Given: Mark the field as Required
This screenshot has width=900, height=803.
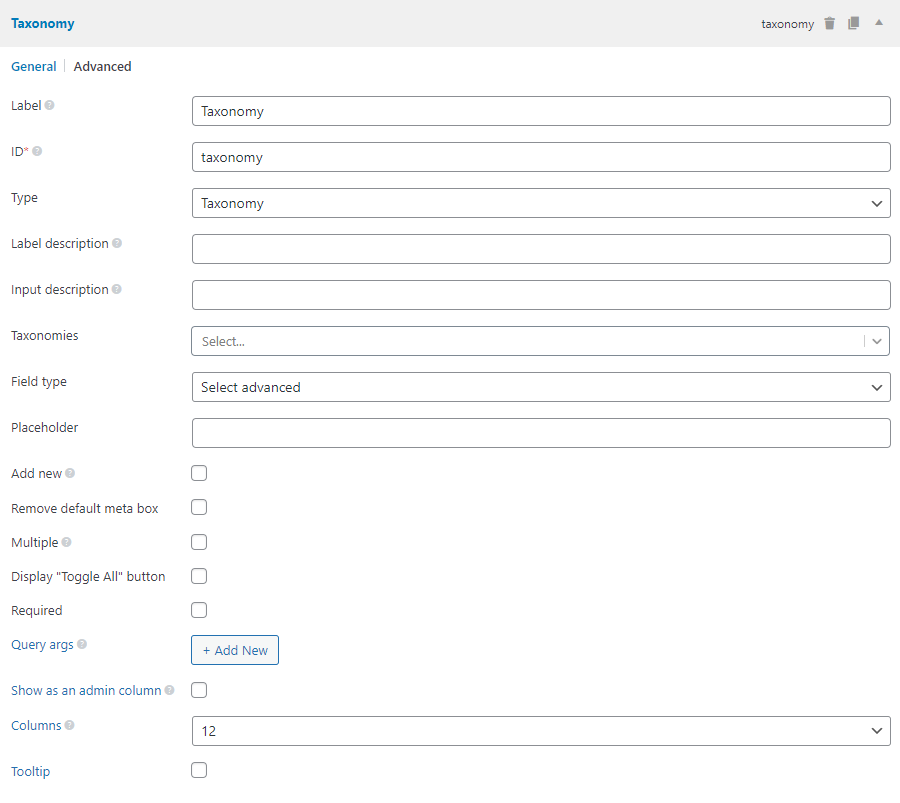Looking at the screenshot, I should pos(199,610).
